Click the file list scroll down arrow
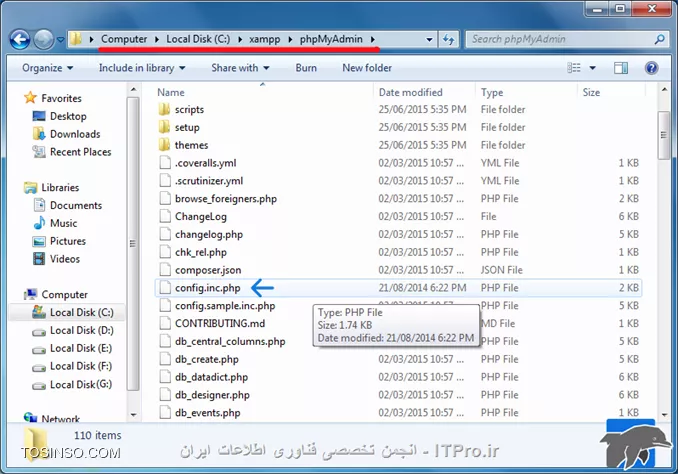The image size is (678, 474). 664,414
